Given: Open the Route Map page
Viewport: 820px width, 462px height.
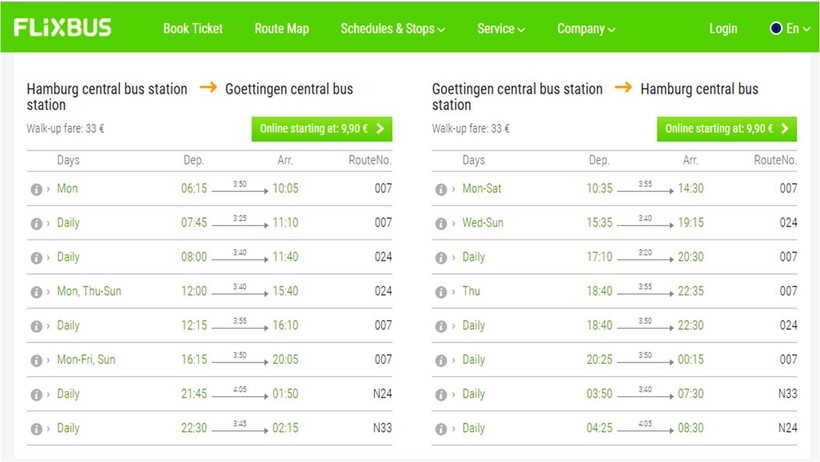Looking at the screenshot, I should [282, 29].
